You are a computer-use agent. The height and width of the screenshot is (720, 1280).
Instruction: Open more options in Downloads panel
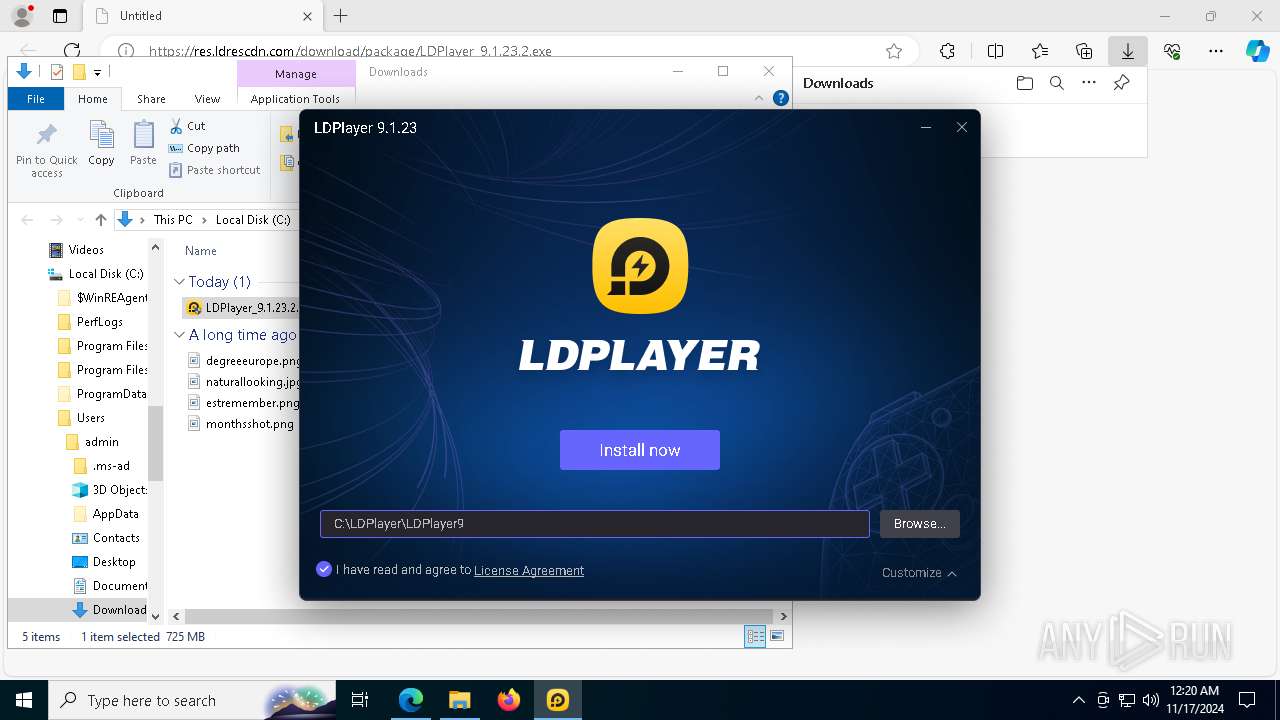(1089, 83)
